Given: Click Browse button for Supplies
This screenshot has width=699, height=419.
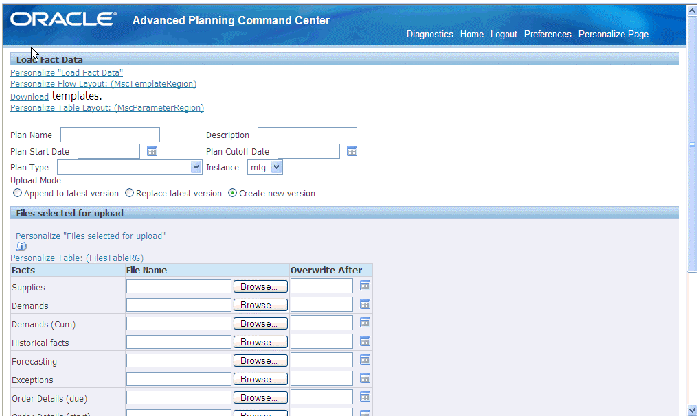Looking at the screenshot, I should pyautogui.click(x=261, y=287).
